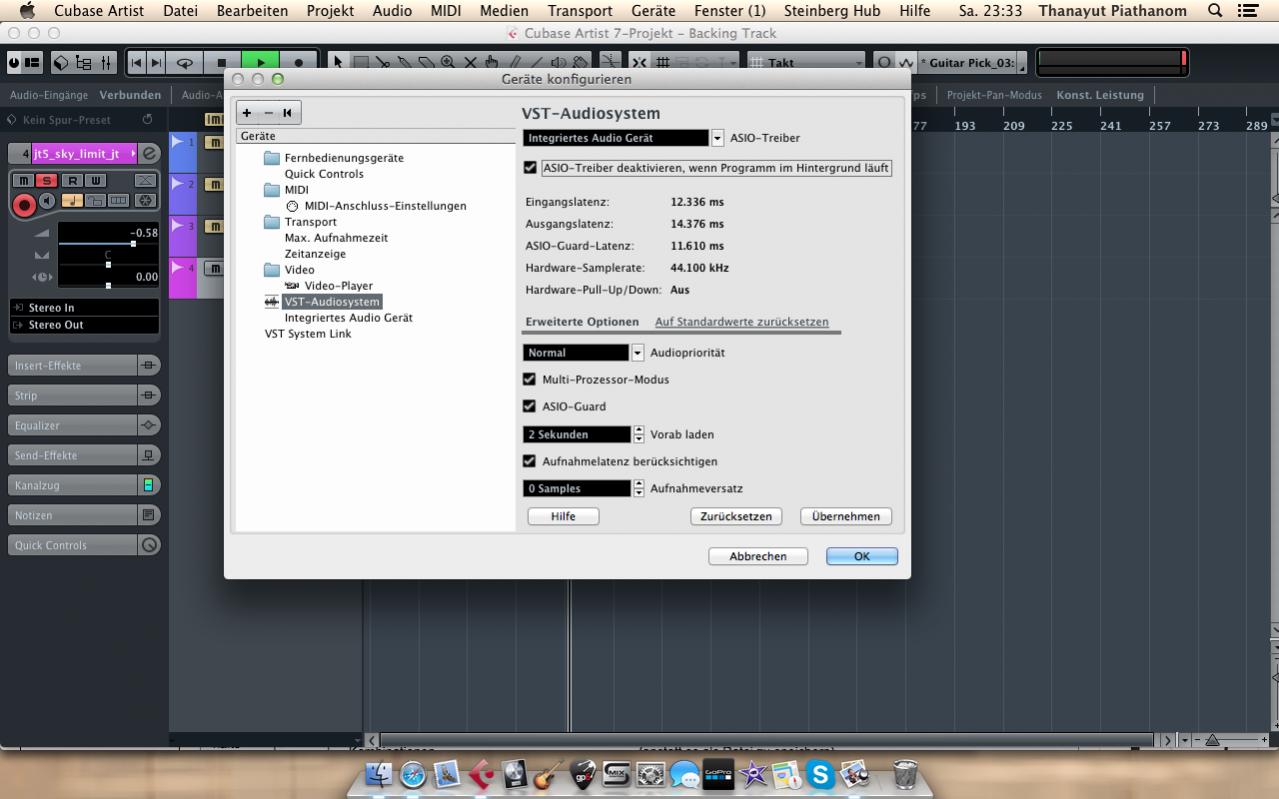
Task: Click the reset device icon beside minus
Action: click(287, 113)
